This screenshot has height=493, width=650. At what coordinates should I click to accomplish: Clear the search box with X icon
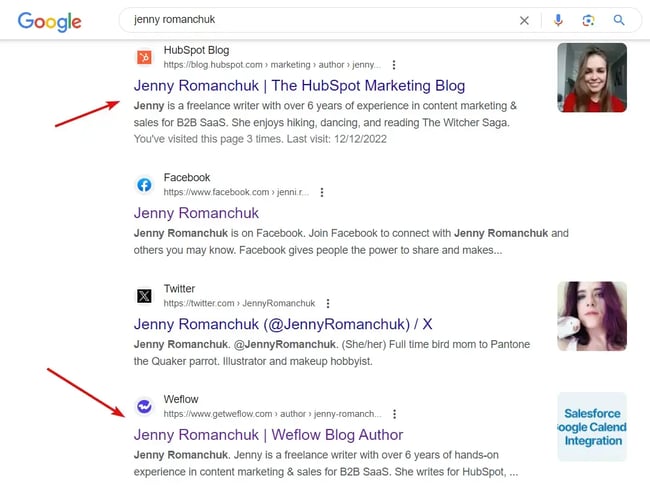coord(524,20)
